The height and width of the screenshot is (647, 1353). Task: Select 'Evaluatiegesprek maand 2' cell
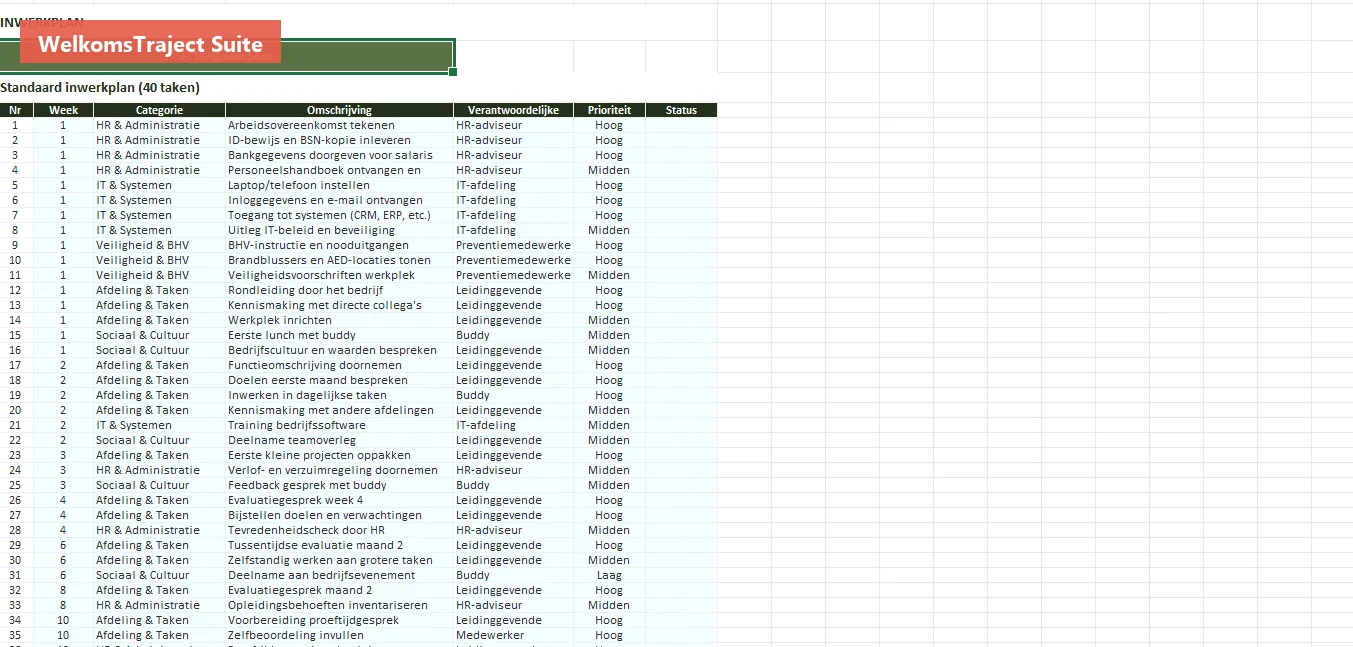[x=340, y=590]
